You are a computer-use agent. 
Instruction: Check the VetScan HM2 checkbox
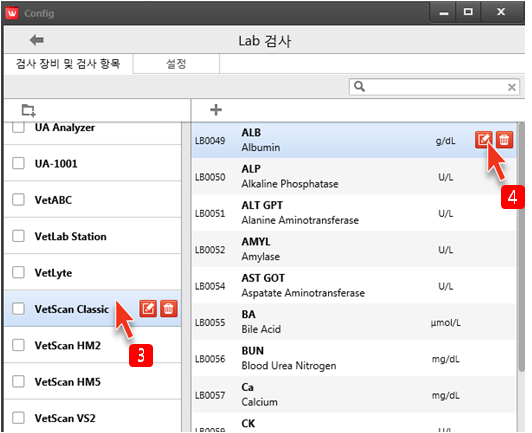coord(18,345)
